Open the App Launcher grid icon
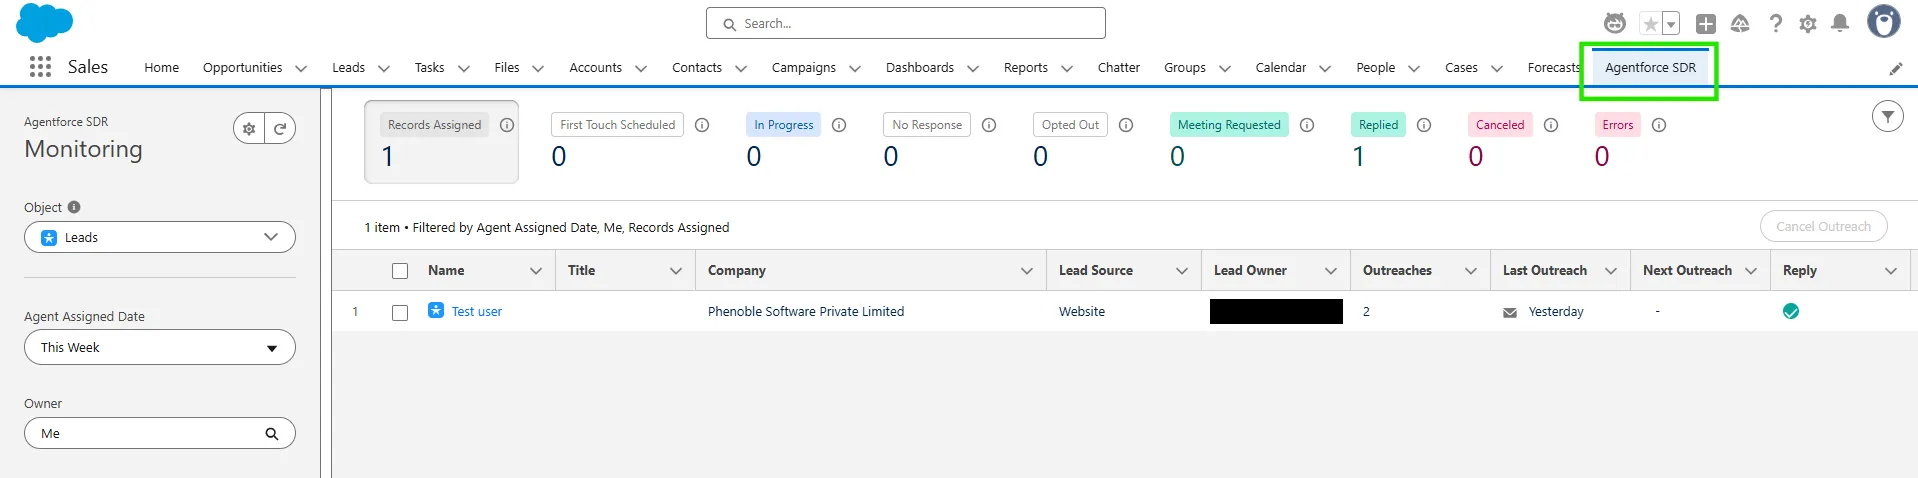Viewport: 1918px width, 478px height. click(x=40, y=67)
